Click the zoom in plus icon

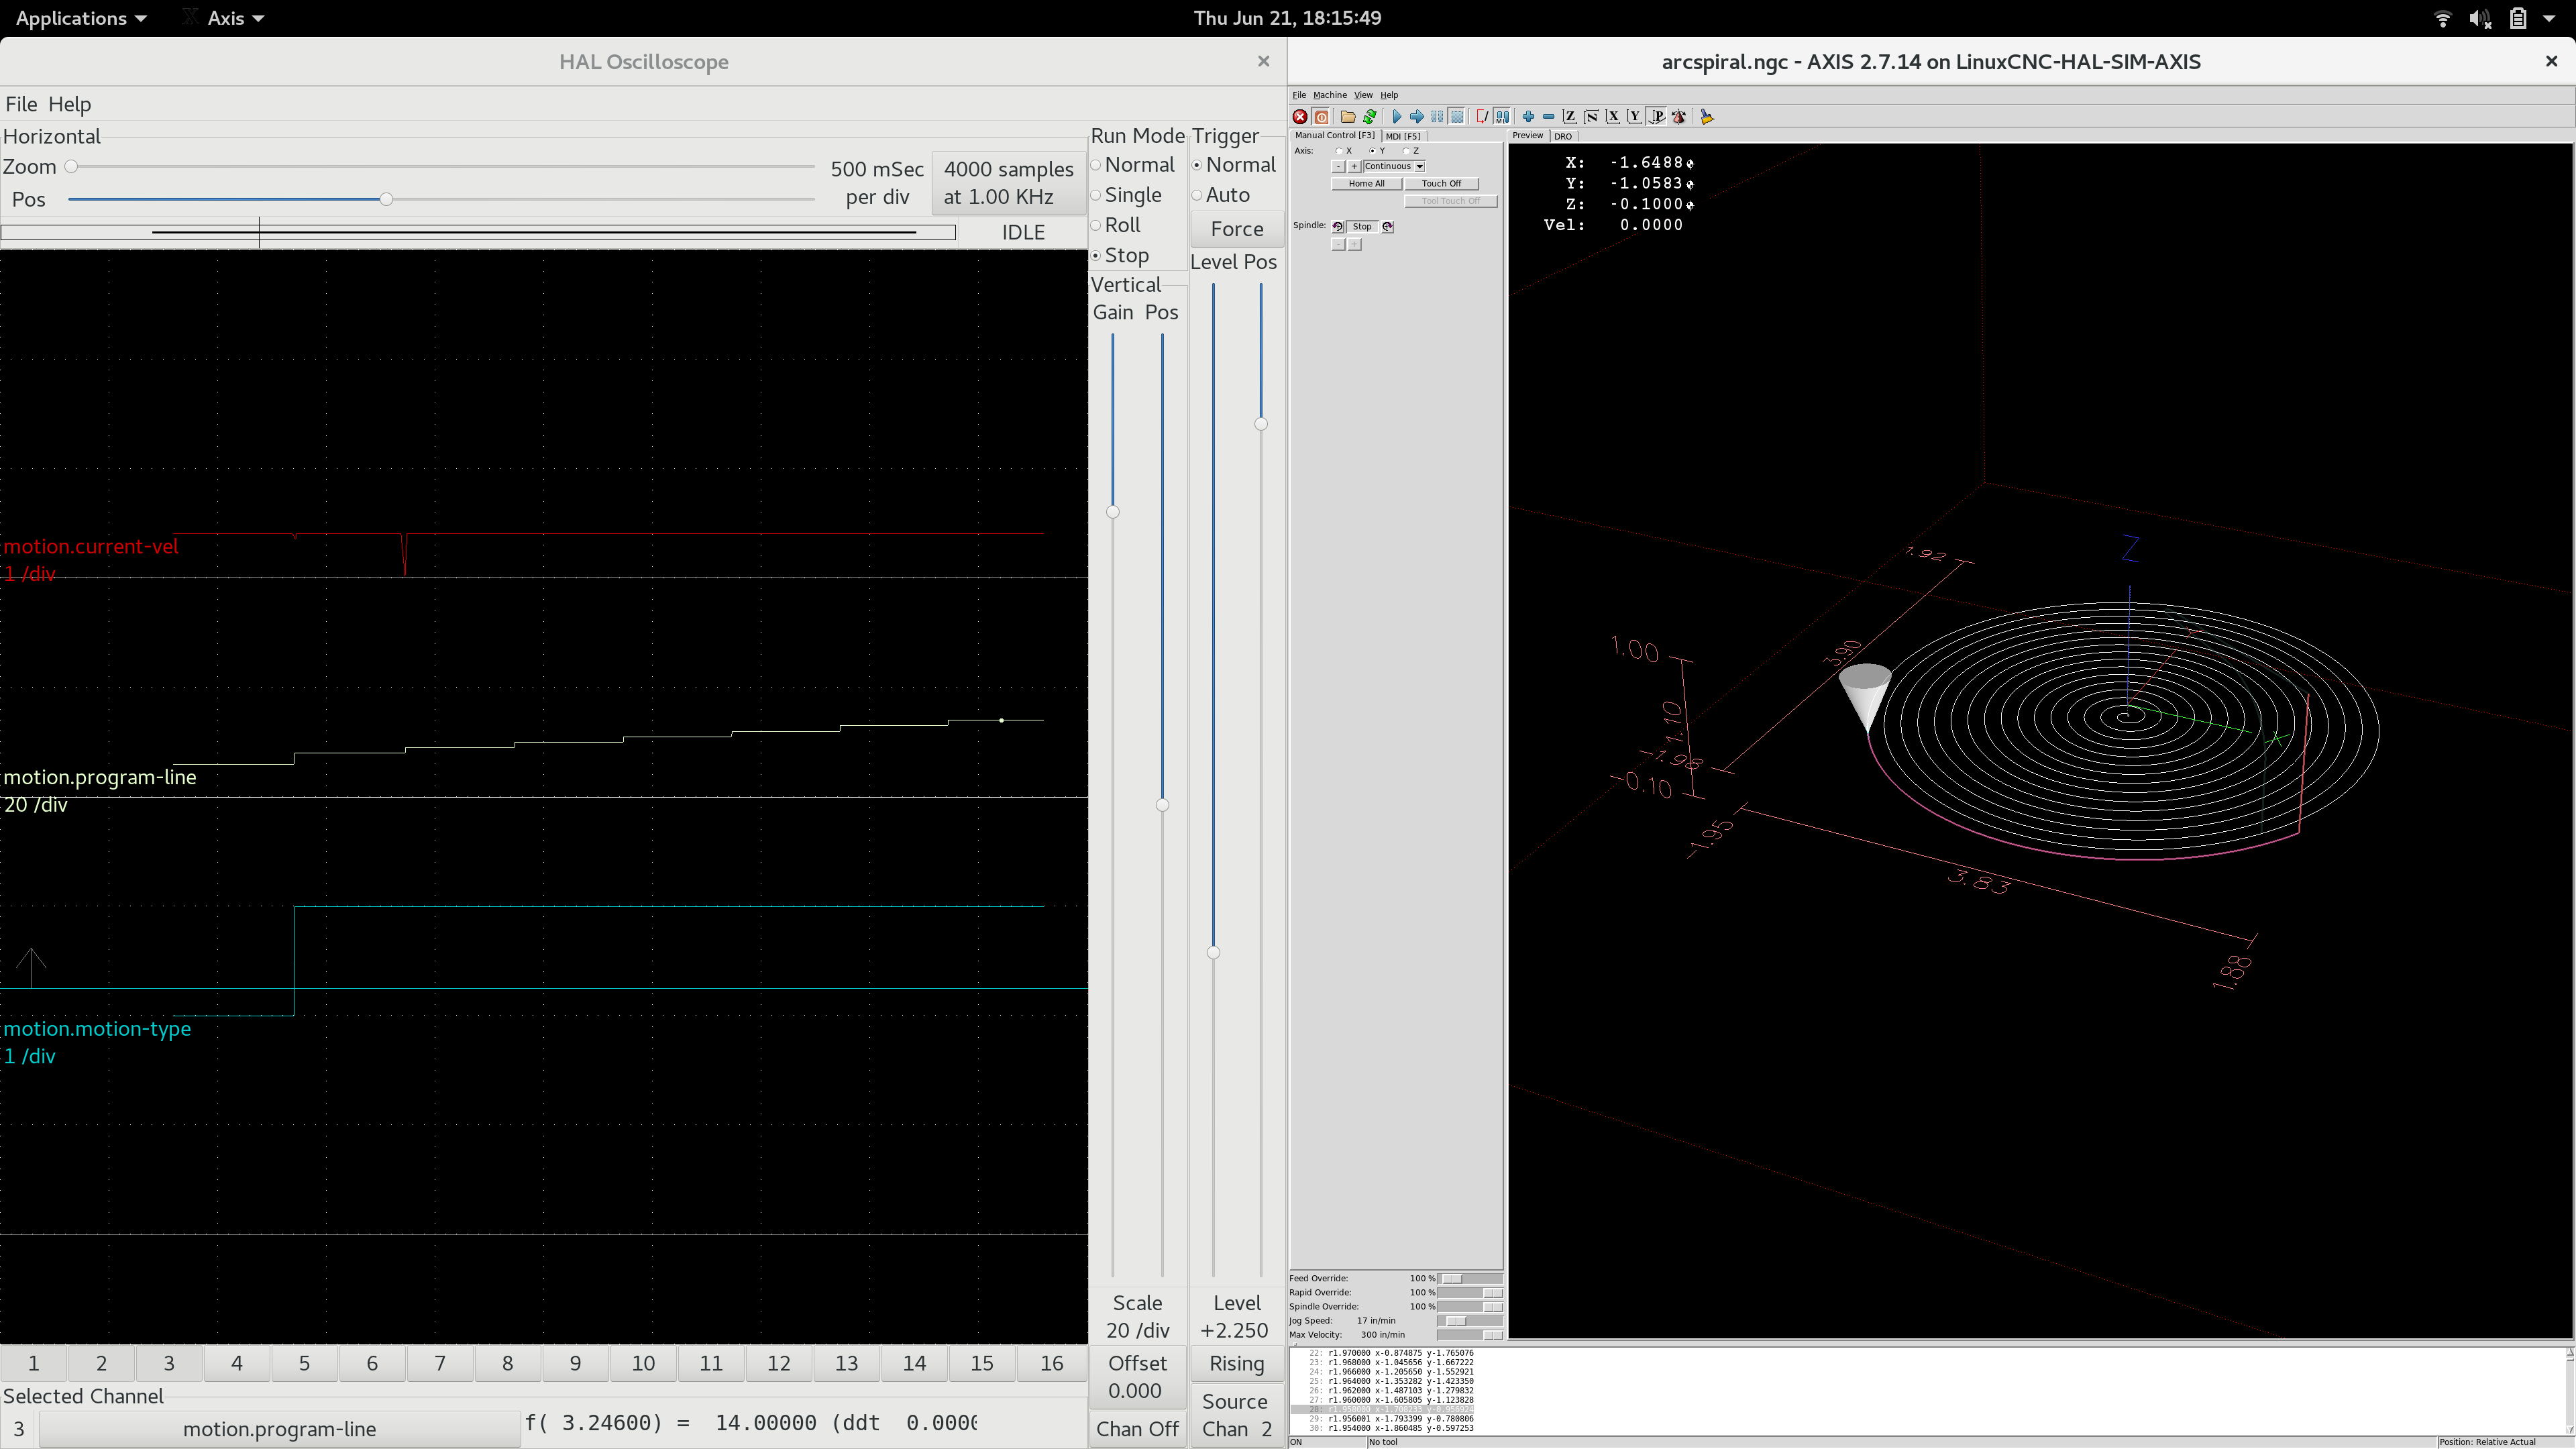(1528, 117)
